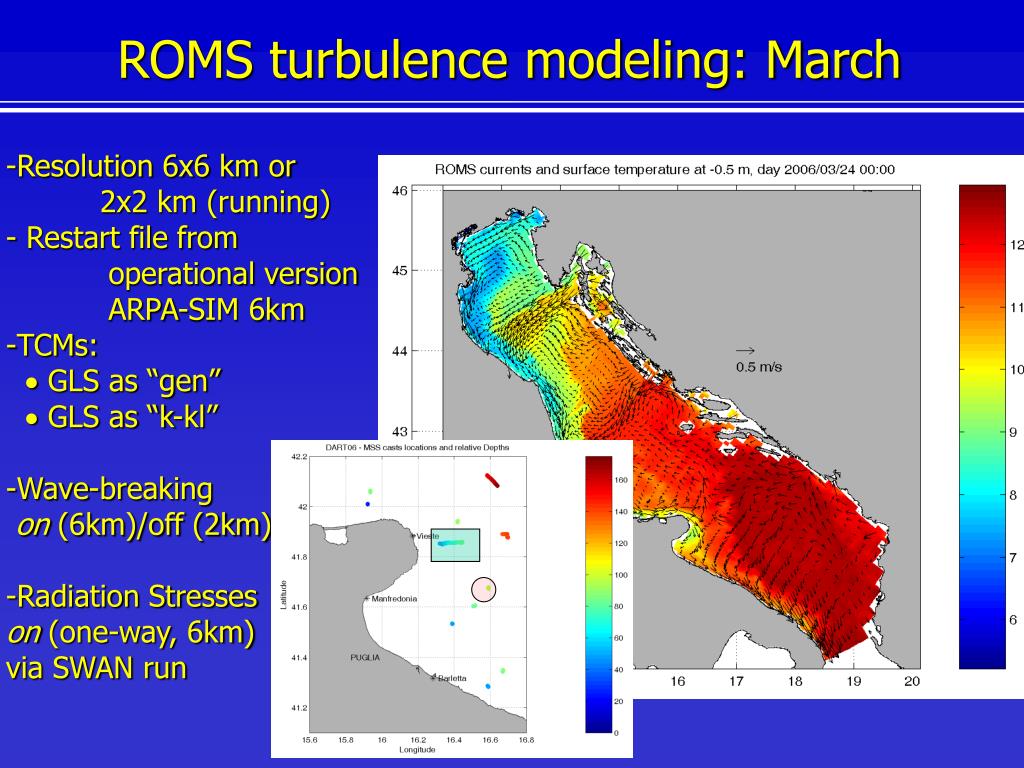The width and height of the screenshot is (1024, 768).
Task: Click the dark red cast track at top of map
Action: [x=492, y=480]
